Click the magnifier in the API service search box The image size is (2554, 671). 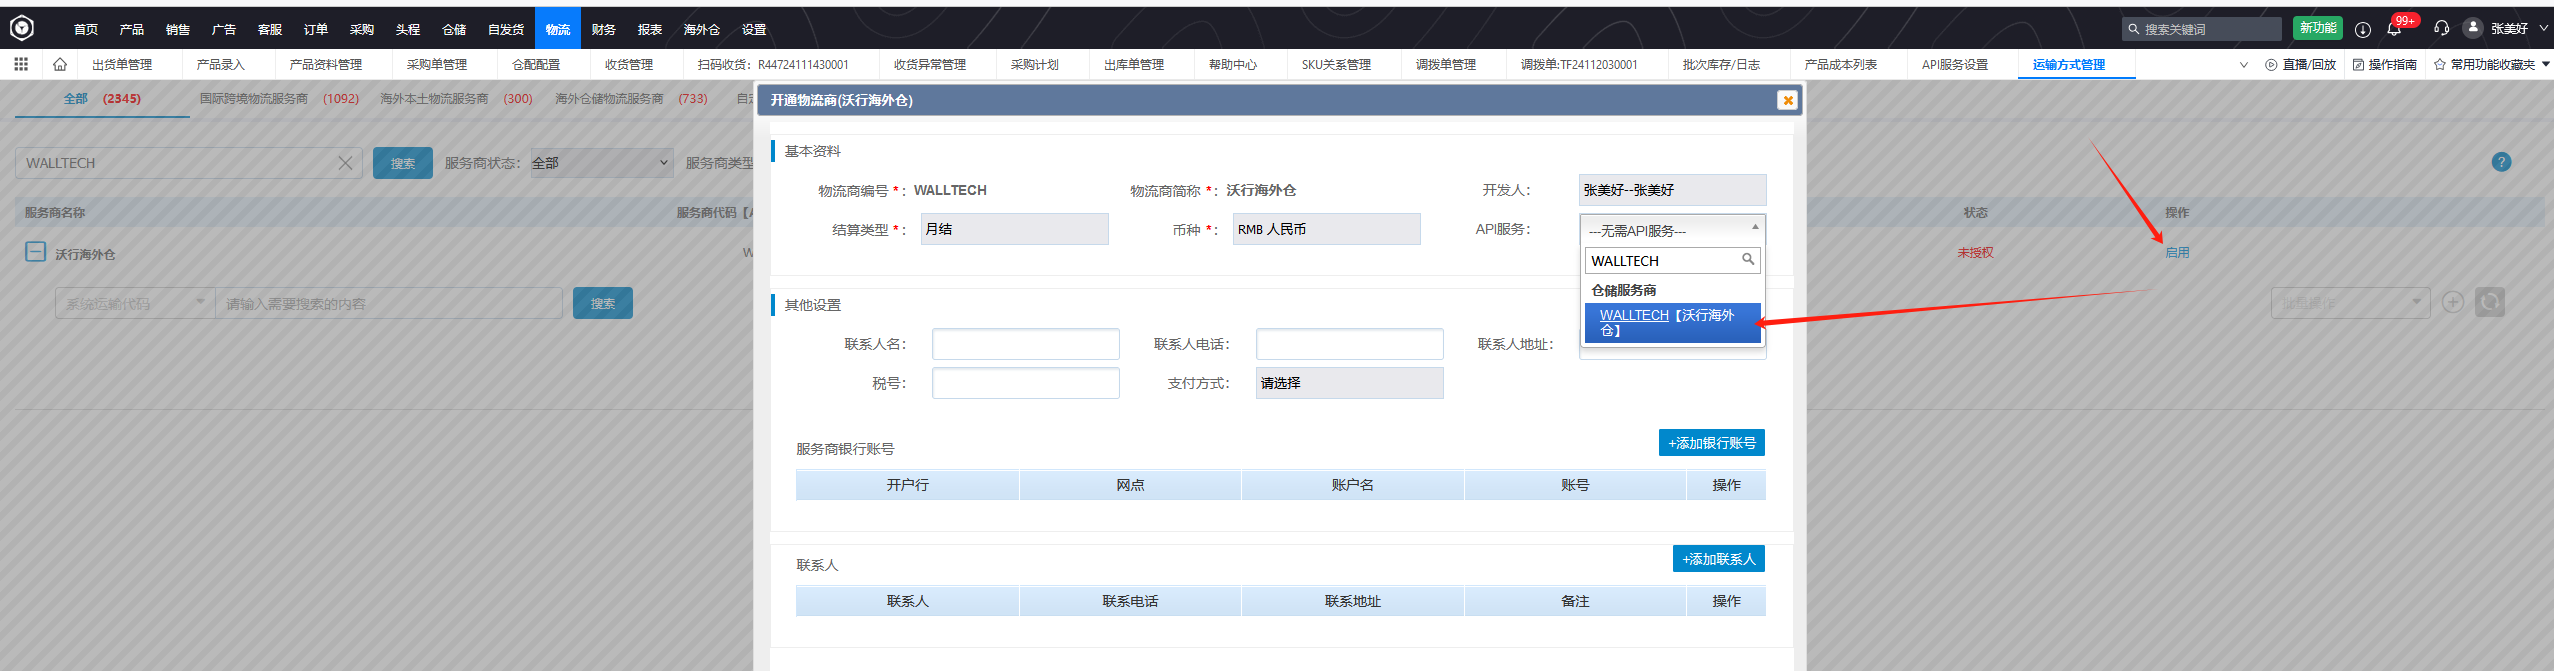[1748, 260]
